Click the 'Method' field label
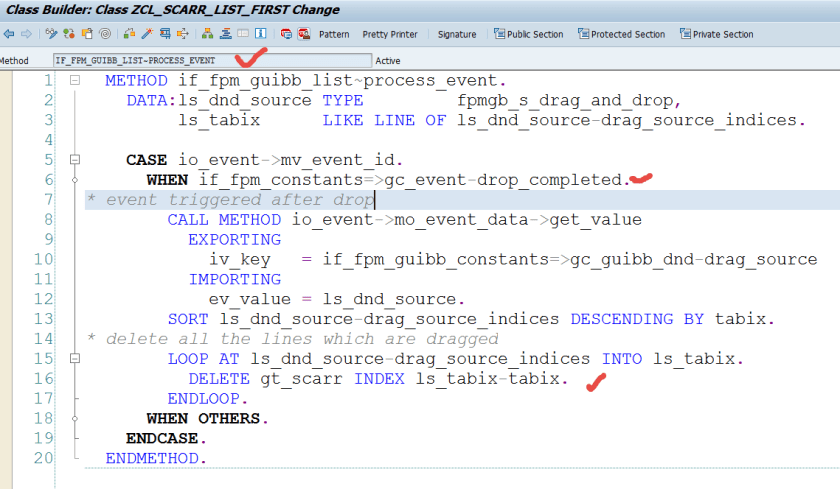The width and height of the screenshot is (840, 489). (14, 61)
